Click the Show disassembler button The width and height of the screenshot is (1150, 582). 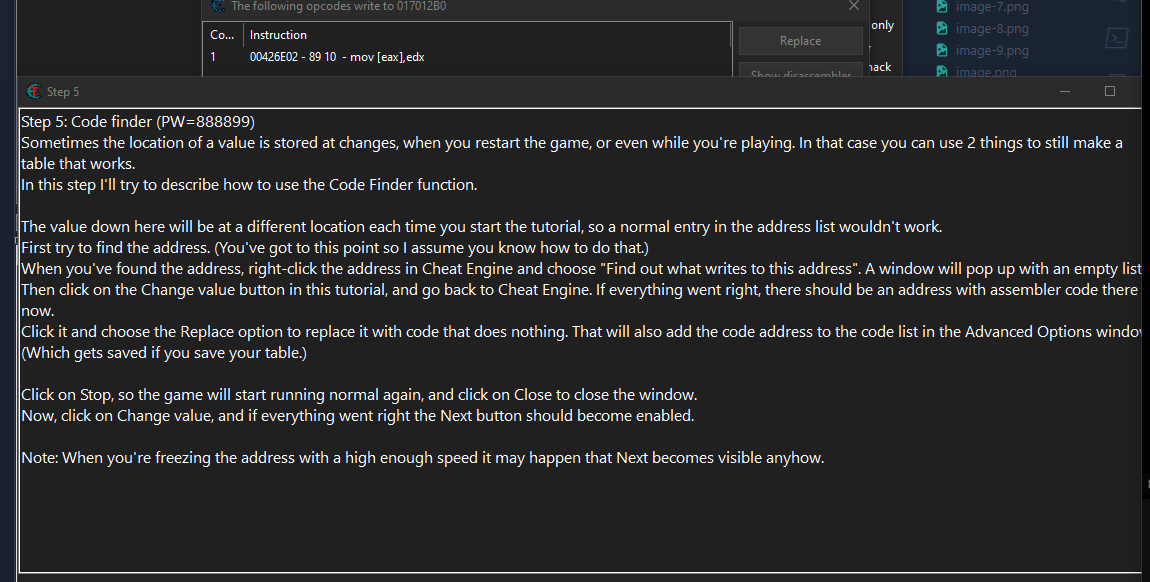pyautogui.click(x=800, y=74)
